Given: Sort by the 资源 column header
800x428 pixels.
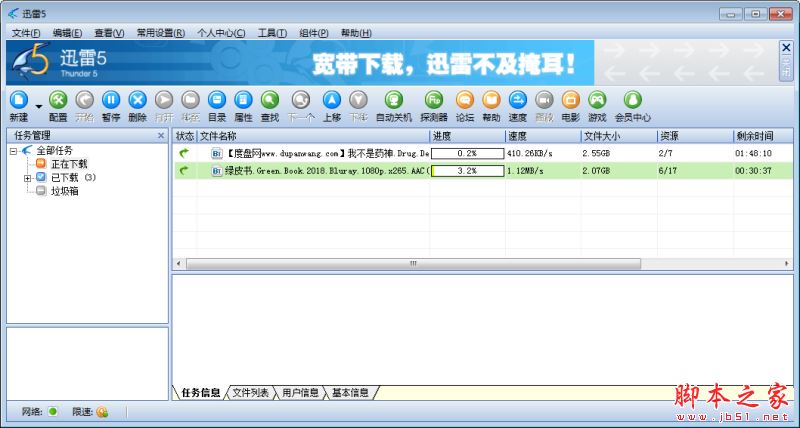Looking at the screenshot, I should (x=695, y=136).
